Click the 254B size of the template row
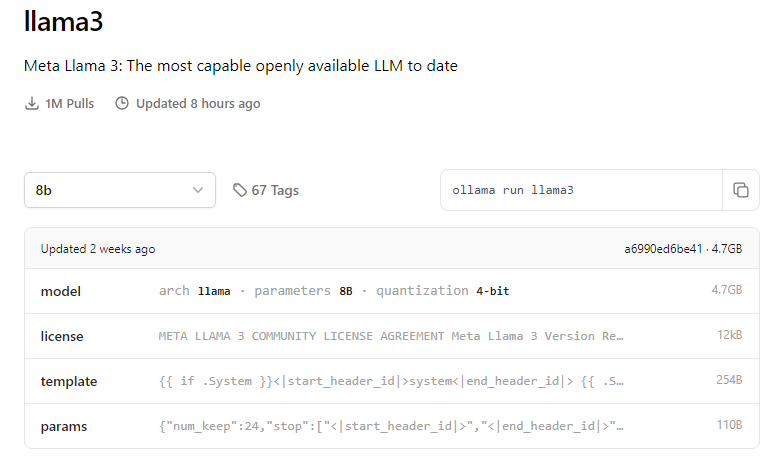The height and width of the screenshot is (460, 784). [727, 381]
